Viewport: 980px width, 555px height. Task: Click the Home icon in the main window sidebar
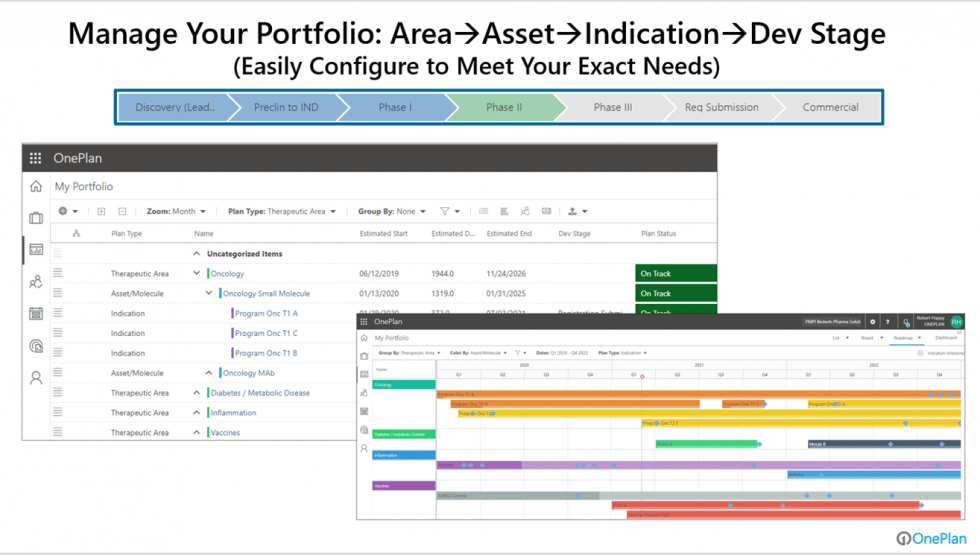[36, 186]
